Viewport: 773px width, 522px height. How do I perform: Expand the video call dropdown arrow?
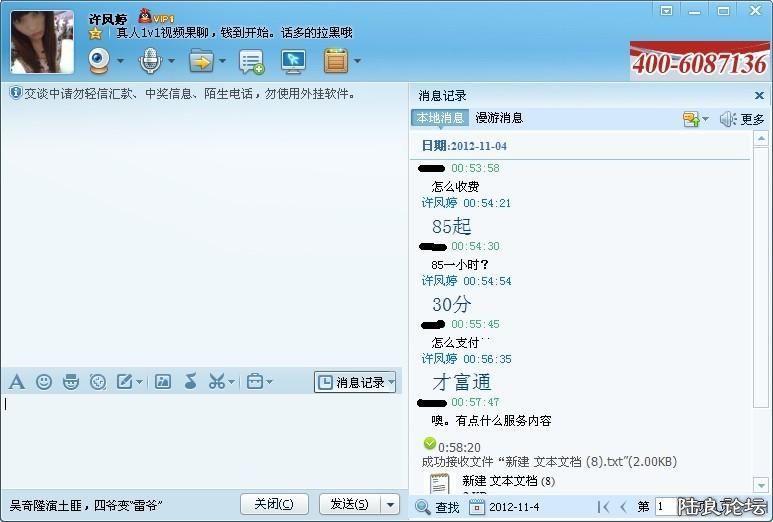click(121, 61)
